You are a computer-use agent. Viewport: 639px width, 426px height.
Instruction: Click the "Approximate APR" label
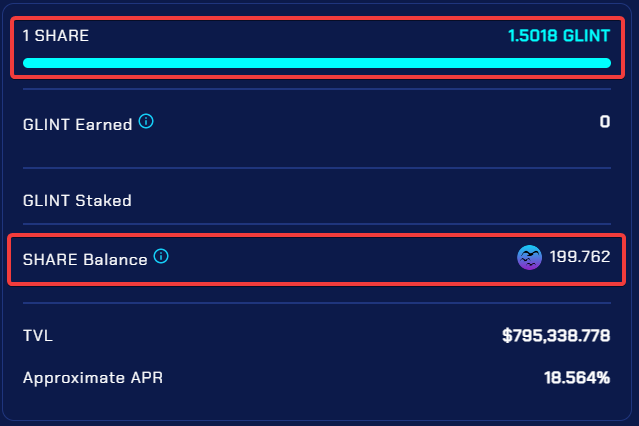tap(91, 379)
